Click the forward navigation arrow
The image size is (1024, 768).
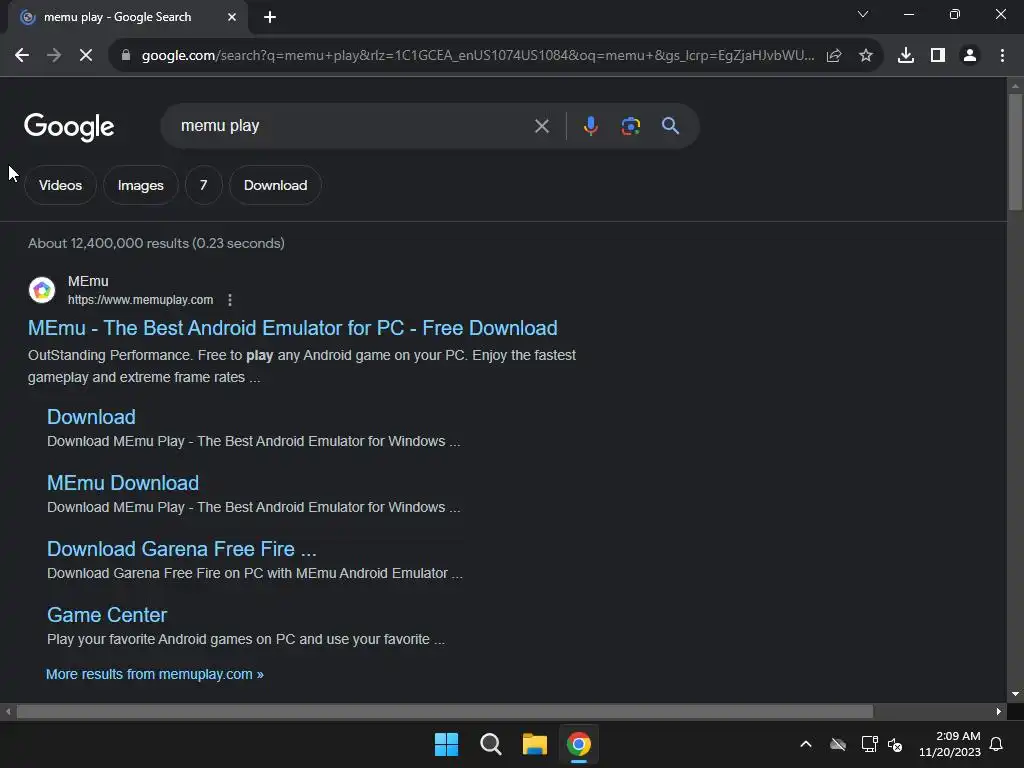54,56
